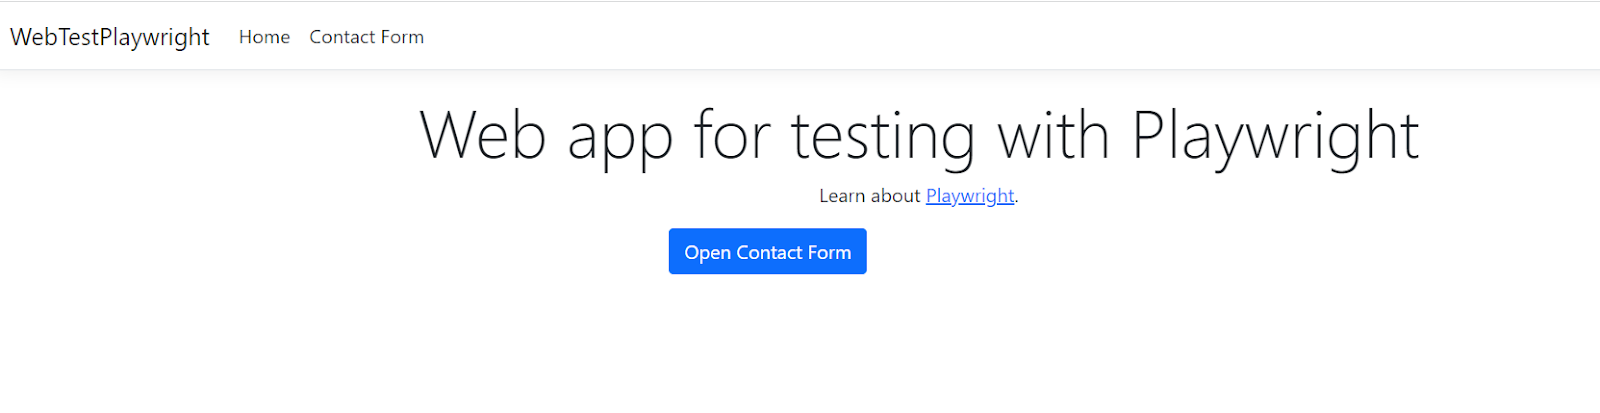Visit the underlined Playwright link
Image resolution: width=1600 pixels, height=413 pixels.
pyautogui.click(x=969, y=196)
